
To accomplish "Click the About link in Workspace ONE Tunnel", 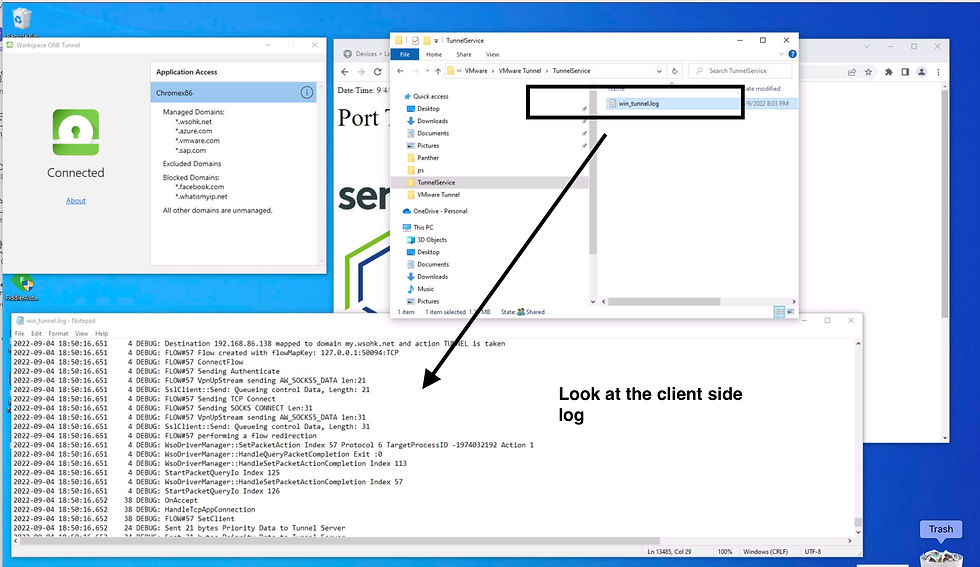I will coord(76,201).
